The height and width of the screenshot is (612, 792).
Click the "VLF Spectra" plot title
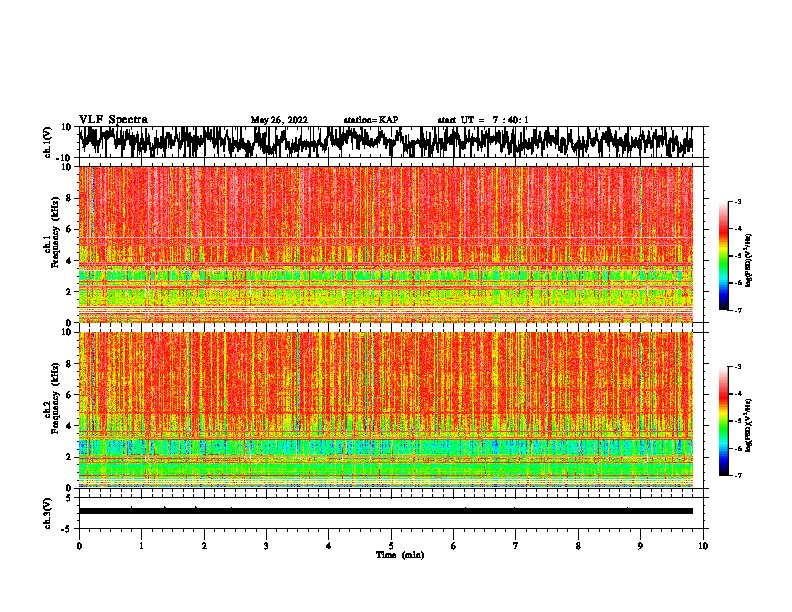click(x=113, y=120)
